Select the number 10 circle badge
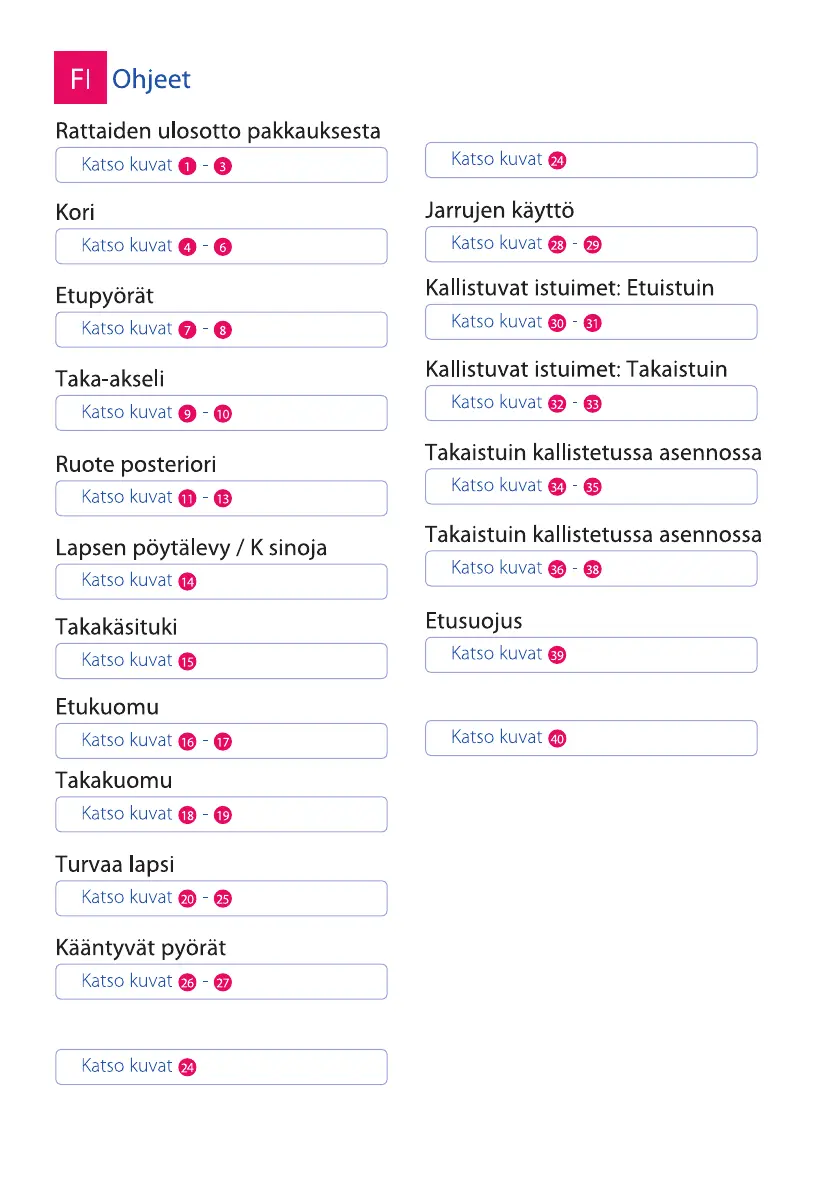Screen dimensions: 839x1191 (223, 414)
